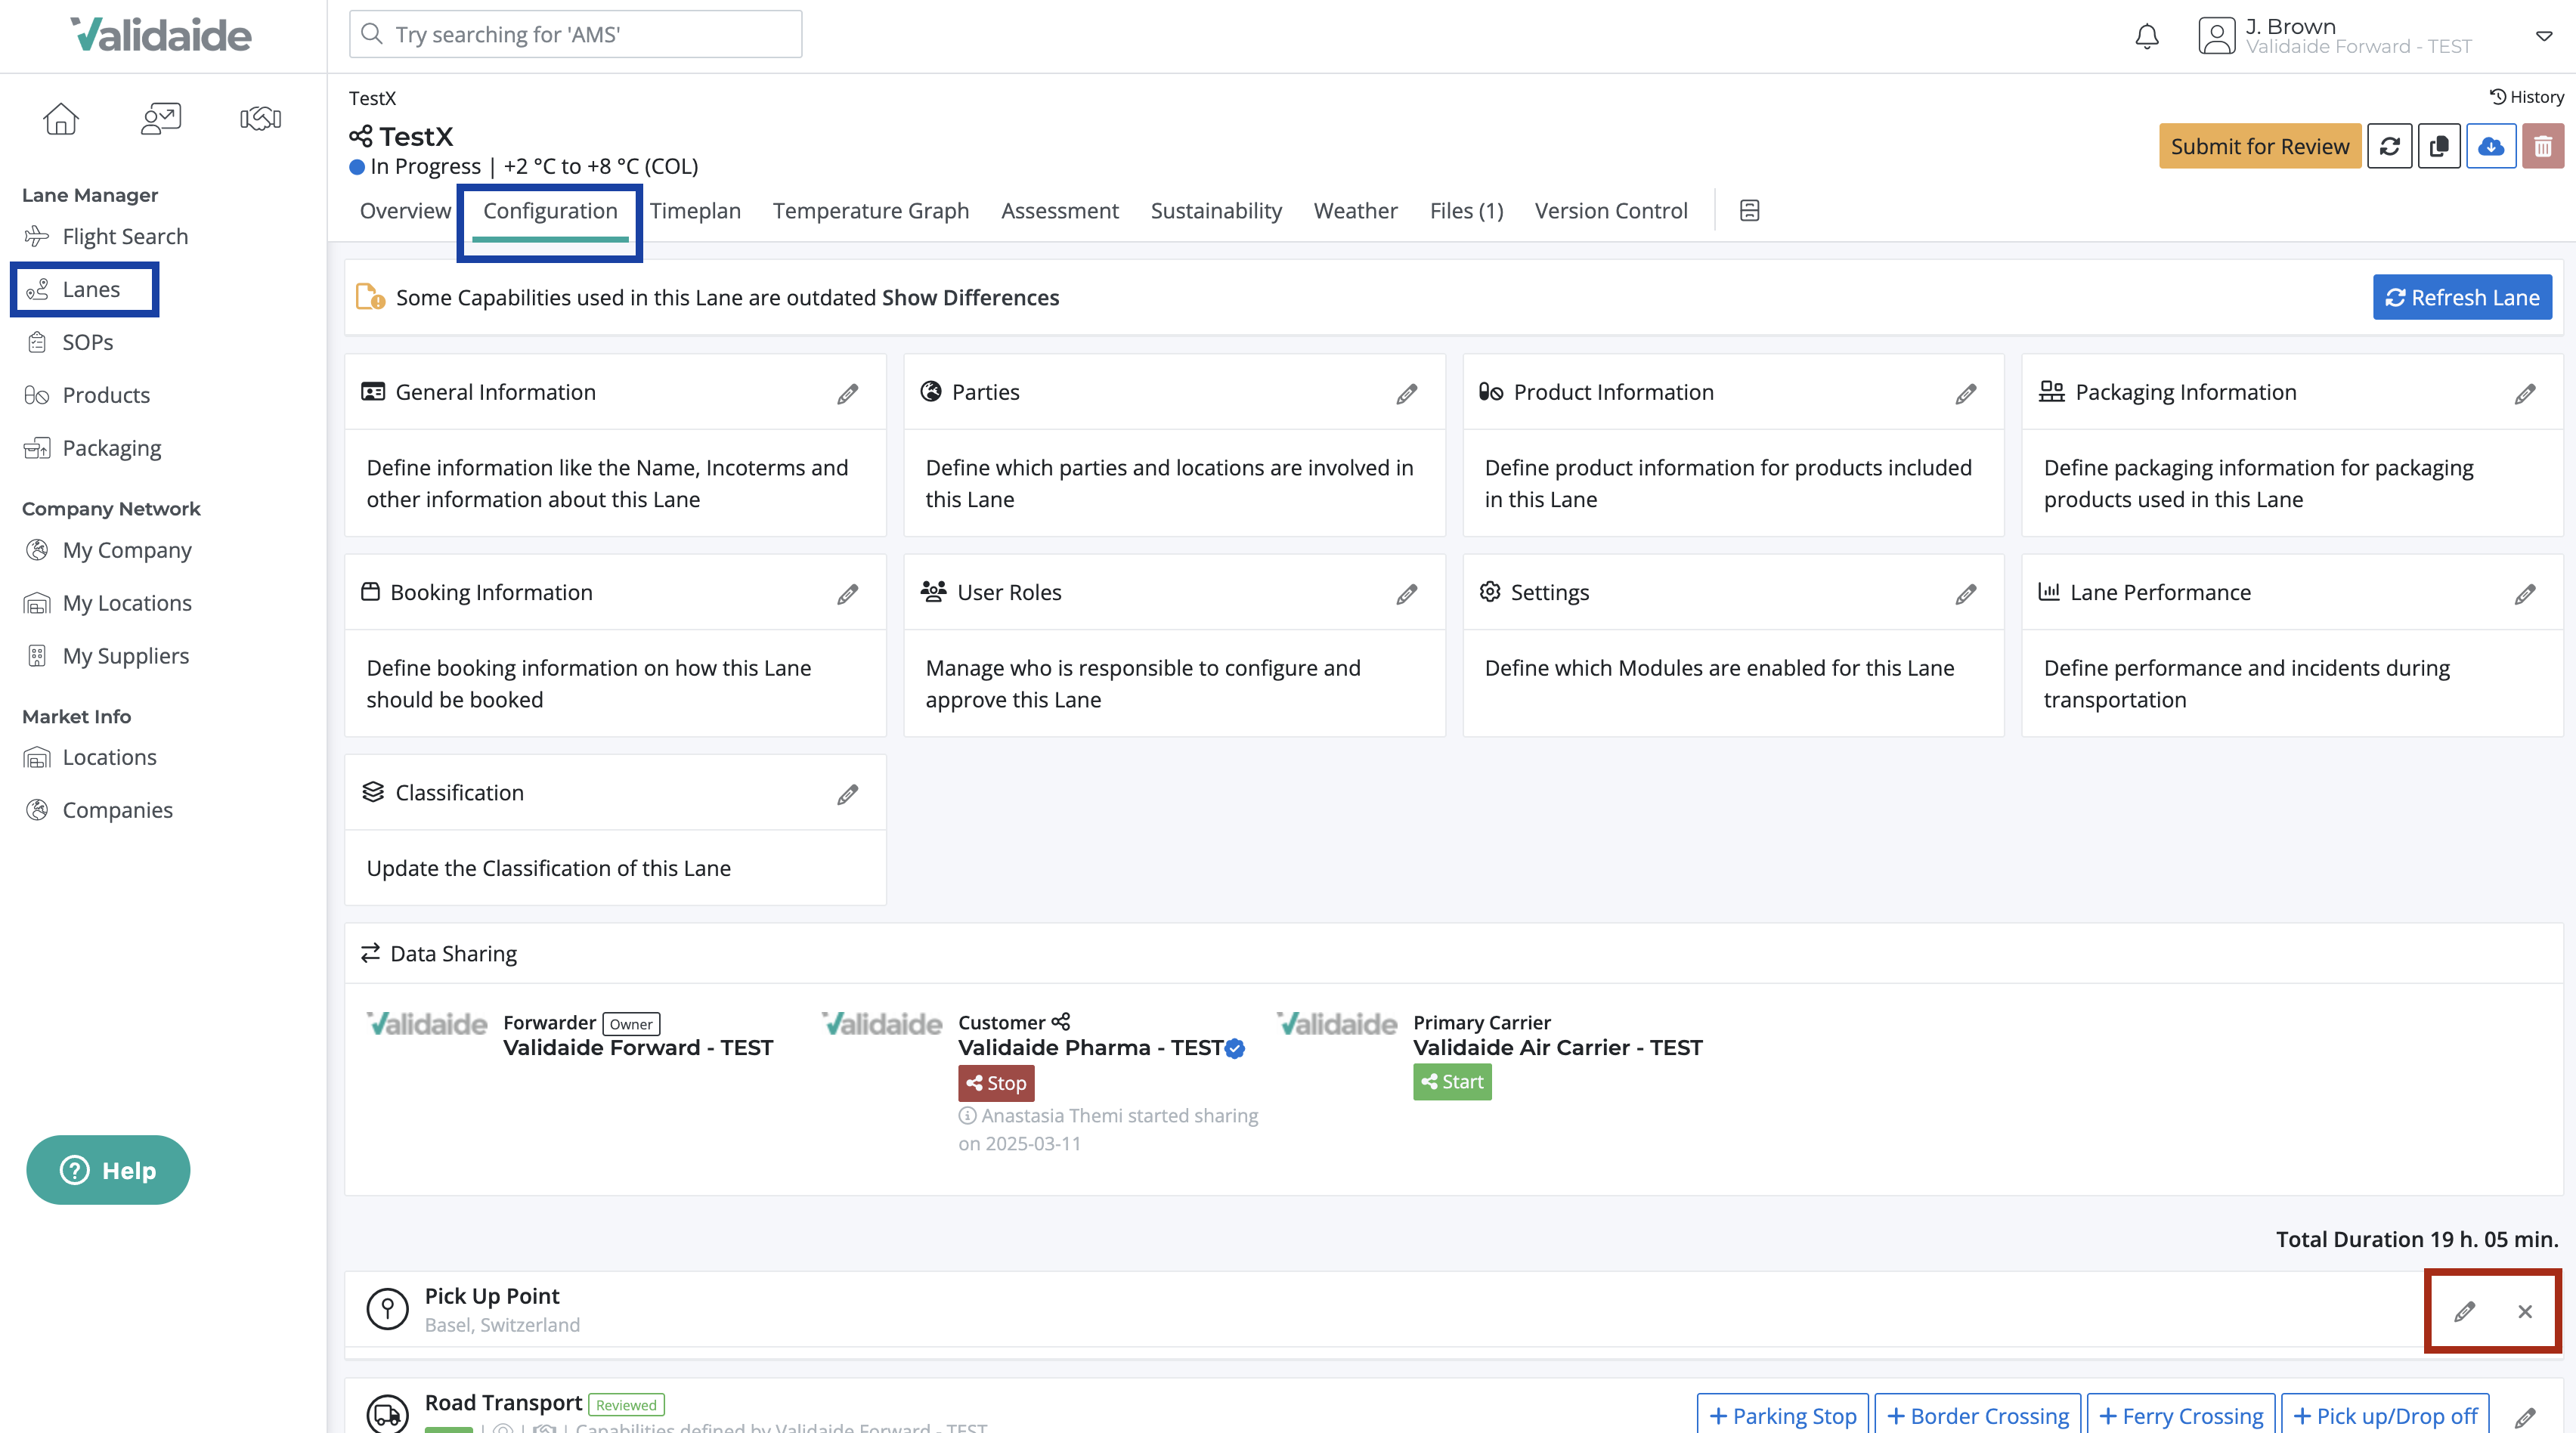Click the Pick Up Point location pin icon
2576x1433 pixels.
(388, 1308)
